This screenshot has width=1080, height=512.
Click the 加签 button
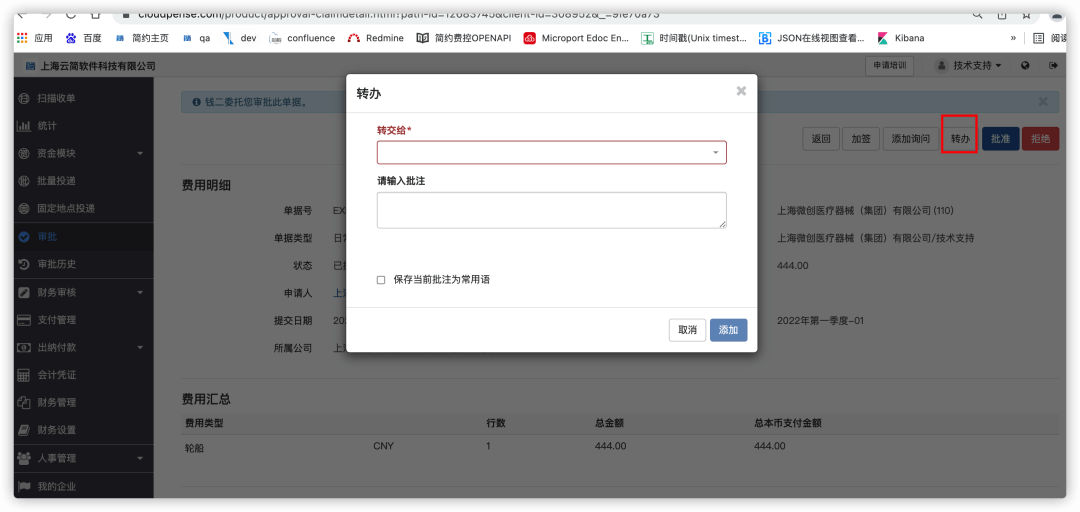click(x=861, y=139)
